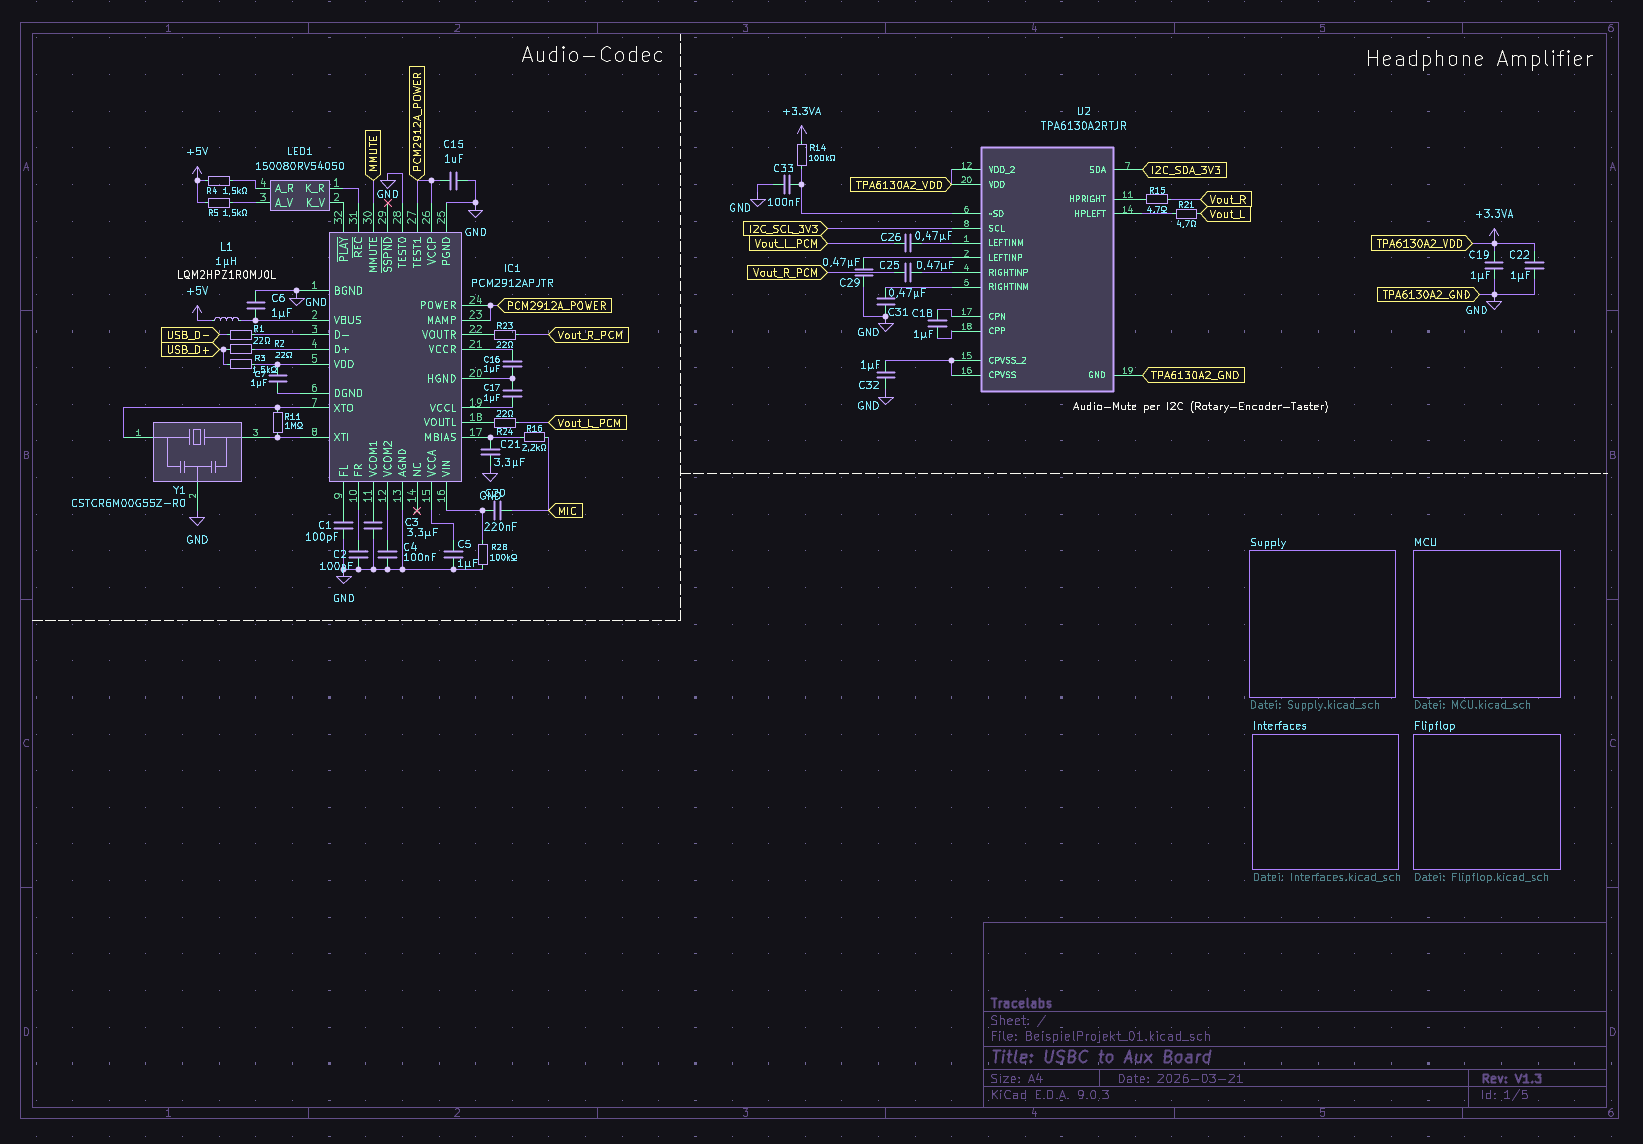Click the Audio-Mute per I2C text note
The image size is (1643, 1144).
(1200, 407)
